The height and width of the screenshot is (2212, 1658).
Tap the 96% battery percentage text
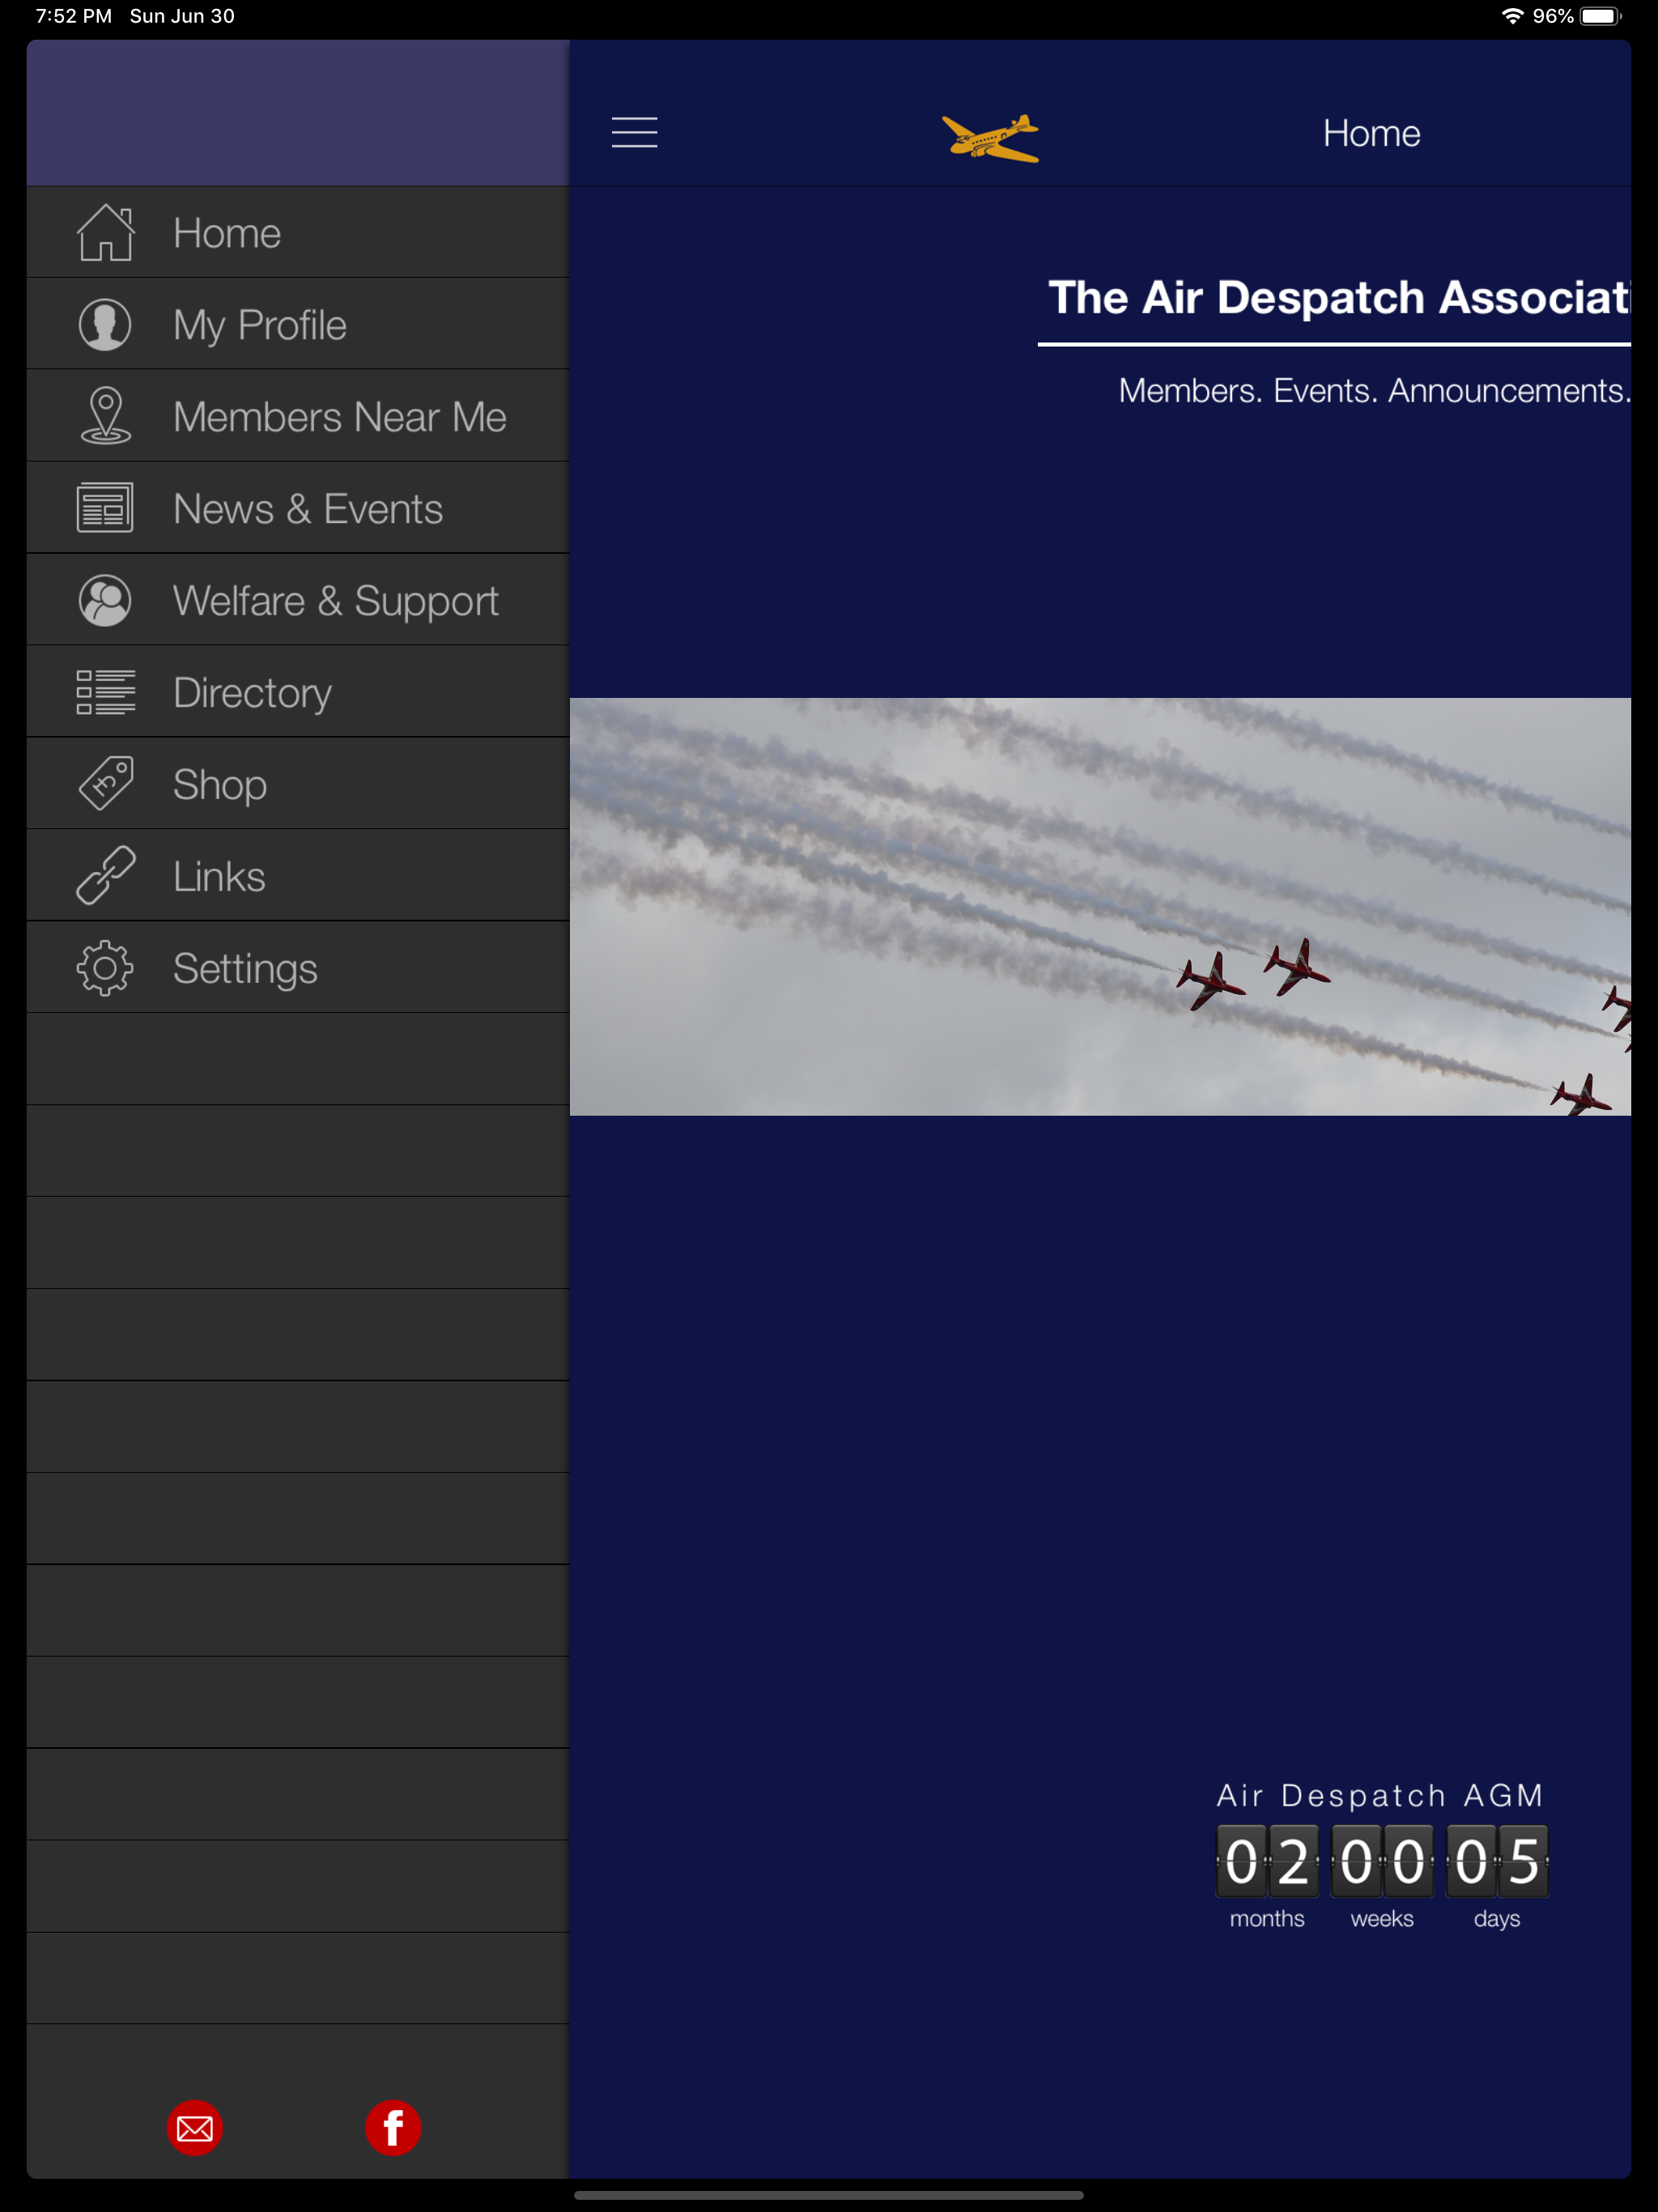[x=1553, y=16]
